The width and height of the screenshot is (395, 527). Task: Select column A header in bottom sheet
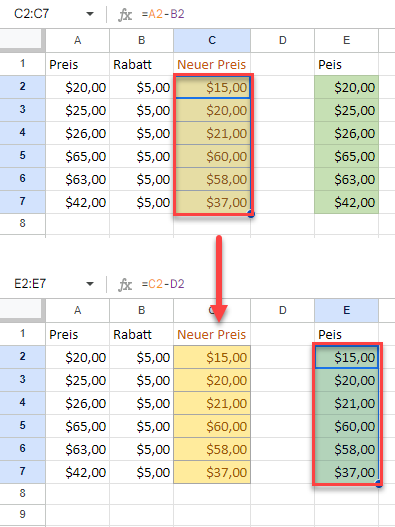pos(78,311)
